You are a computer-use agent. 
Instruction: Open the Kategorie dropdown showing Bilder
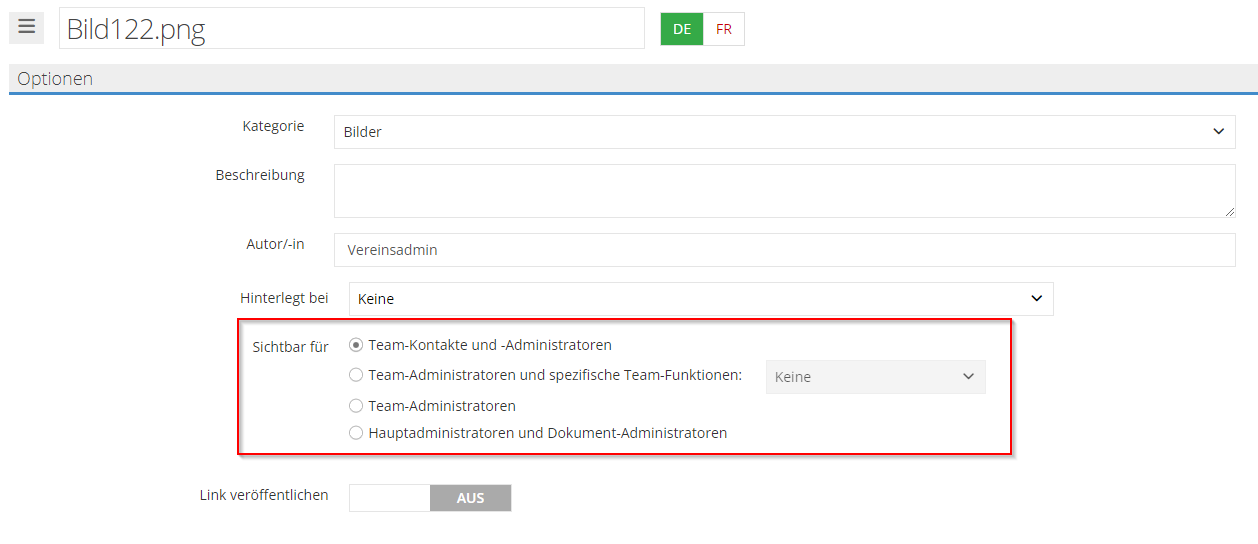[x=784, y=132]
